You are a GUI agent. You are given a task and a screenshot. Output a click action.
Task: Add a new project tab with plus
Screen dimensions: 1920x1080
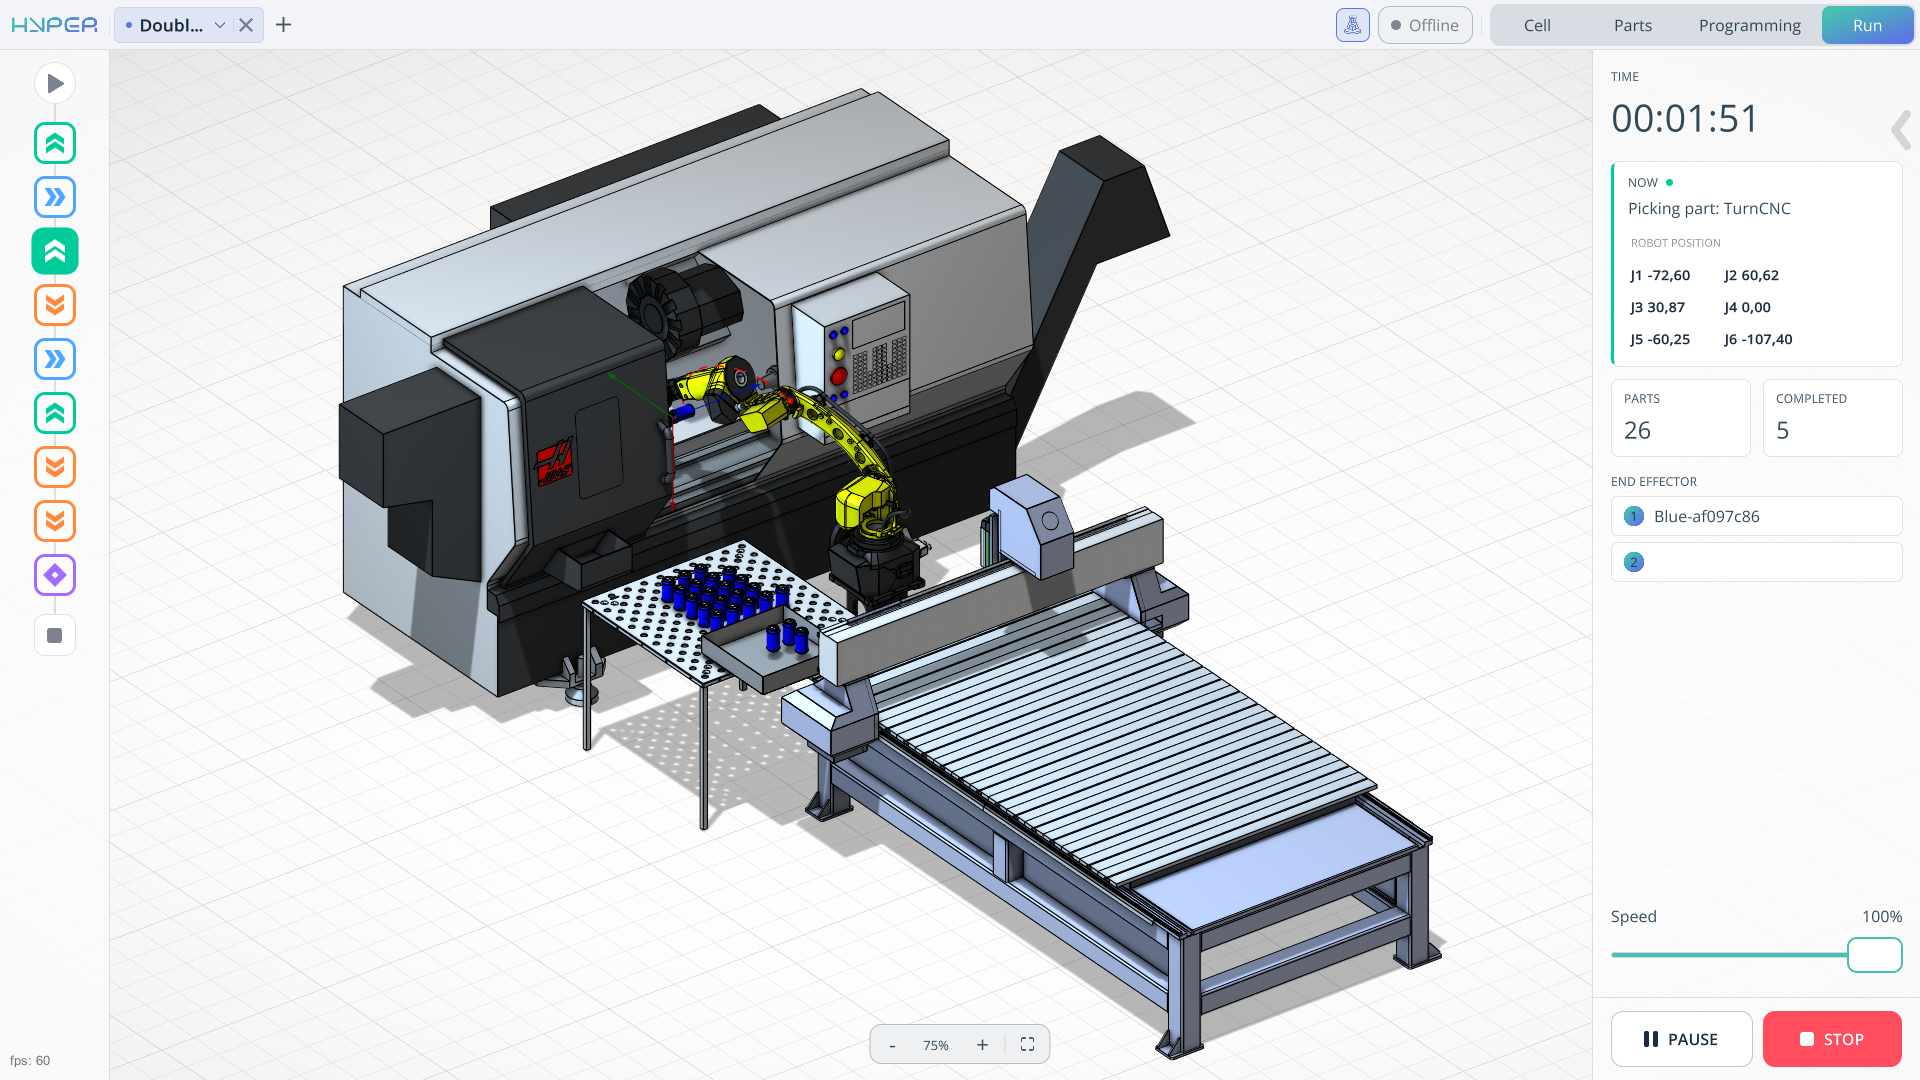click(284, 25)
